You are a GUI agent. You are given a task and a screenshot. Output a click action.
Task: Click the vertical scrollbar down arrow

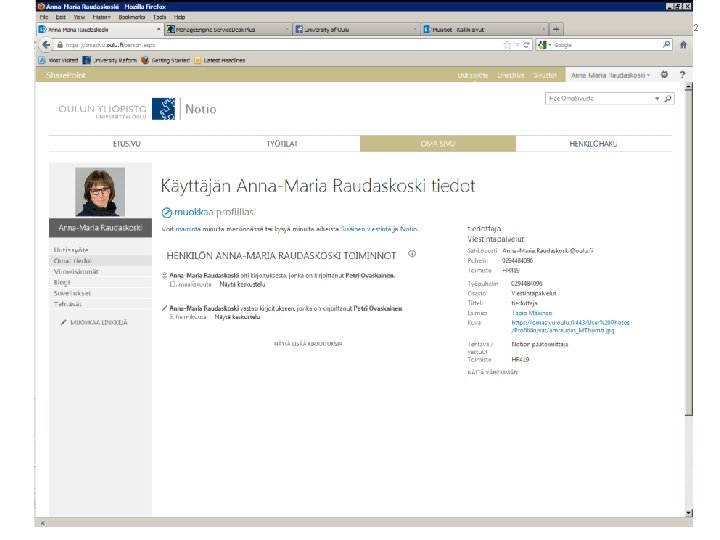click(x=688, y=512)
